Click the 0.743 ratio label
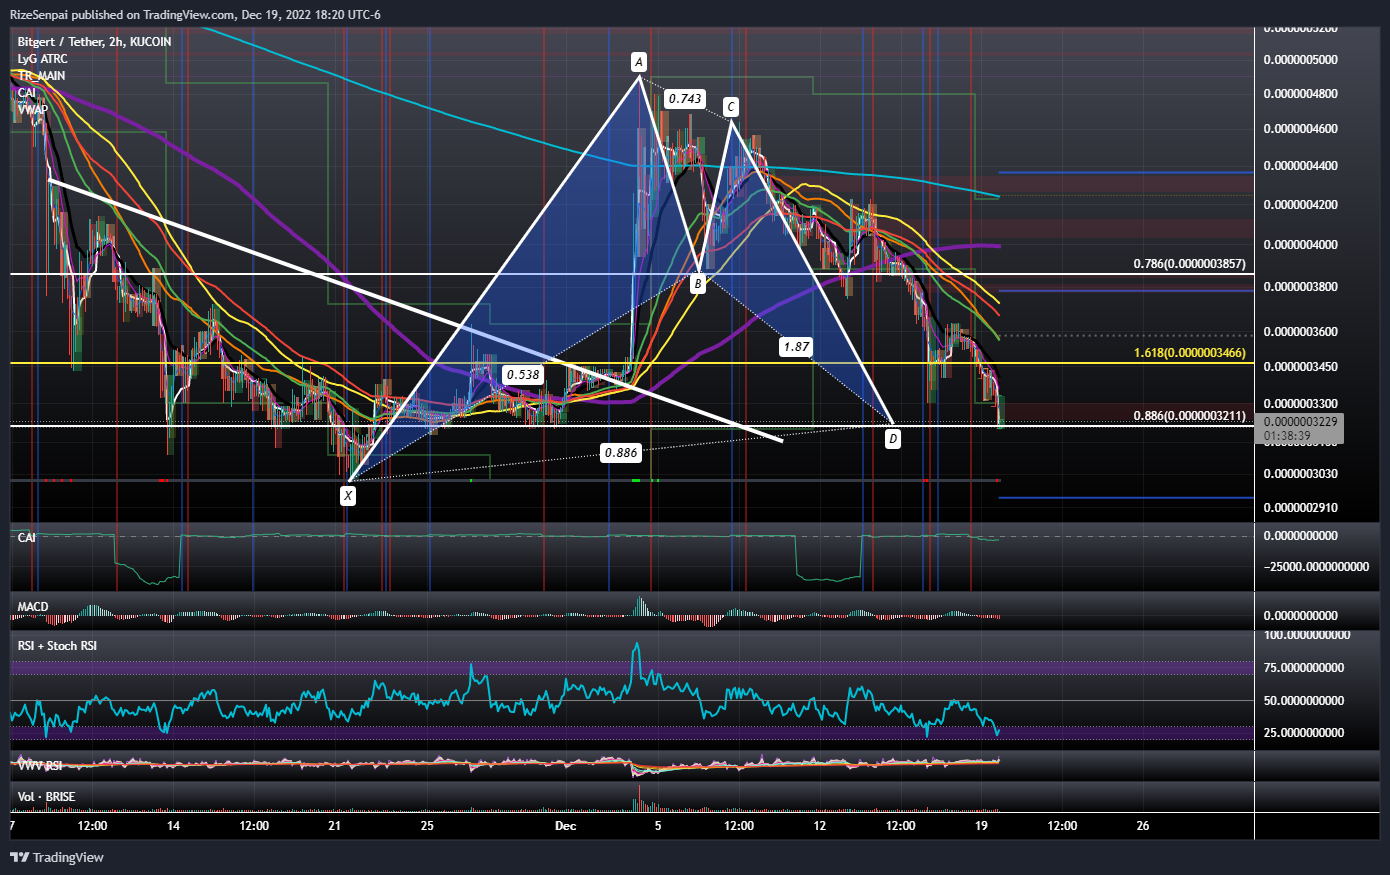The image size is (1390, 875). click(x=685, y=99)
